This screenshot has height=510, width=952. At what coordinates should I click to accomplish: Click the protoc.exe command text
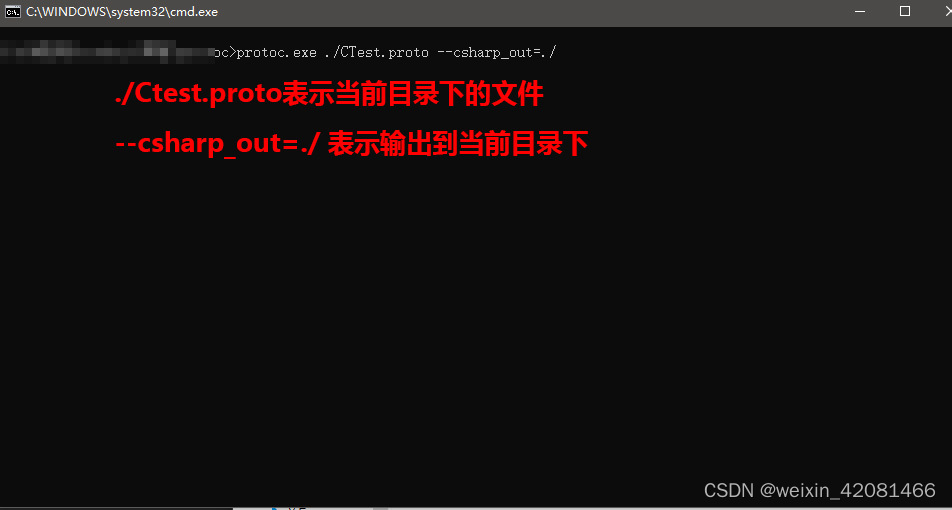tap(276, 53)
